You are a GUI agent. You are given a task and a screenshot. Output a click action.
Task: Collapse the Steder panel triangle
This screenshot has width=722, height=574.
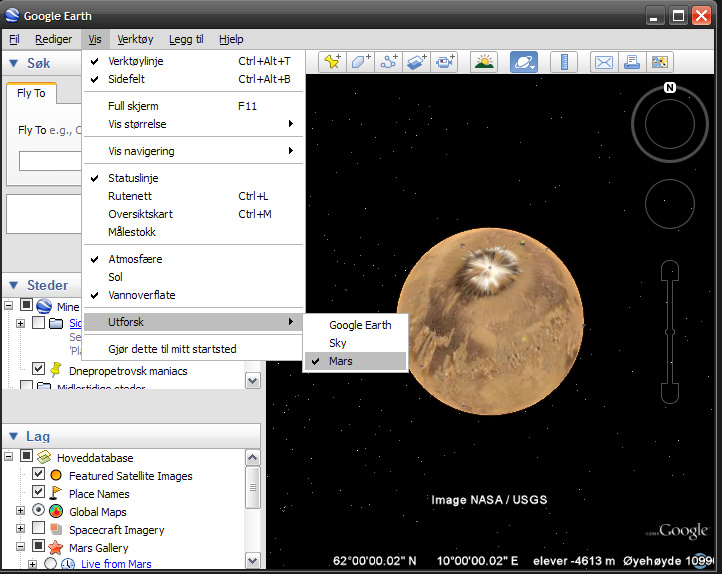[x=14, y=285]
